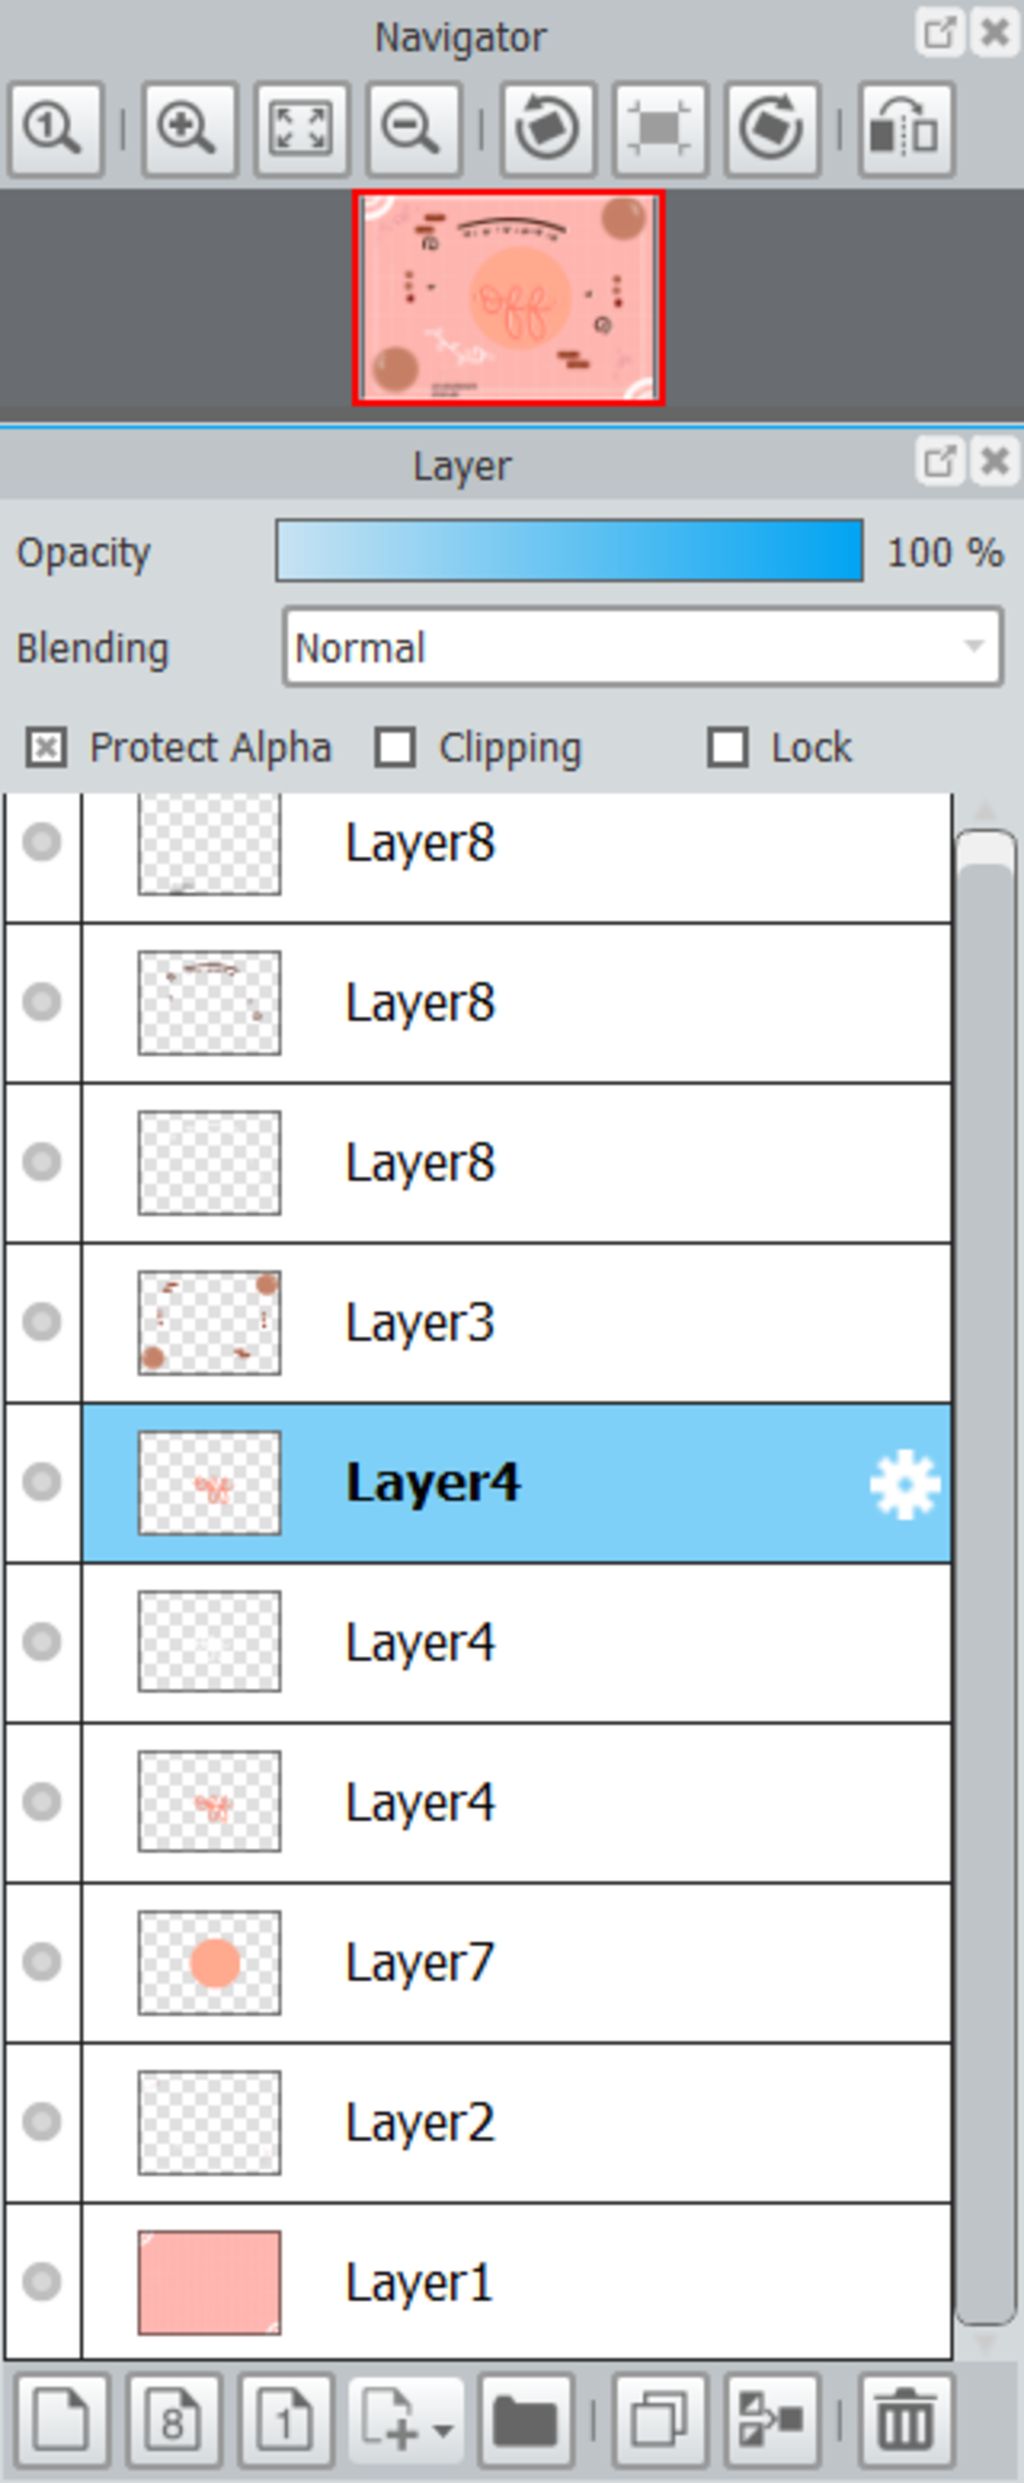Fit canvas to window in the Navigator

click(301, 130)
